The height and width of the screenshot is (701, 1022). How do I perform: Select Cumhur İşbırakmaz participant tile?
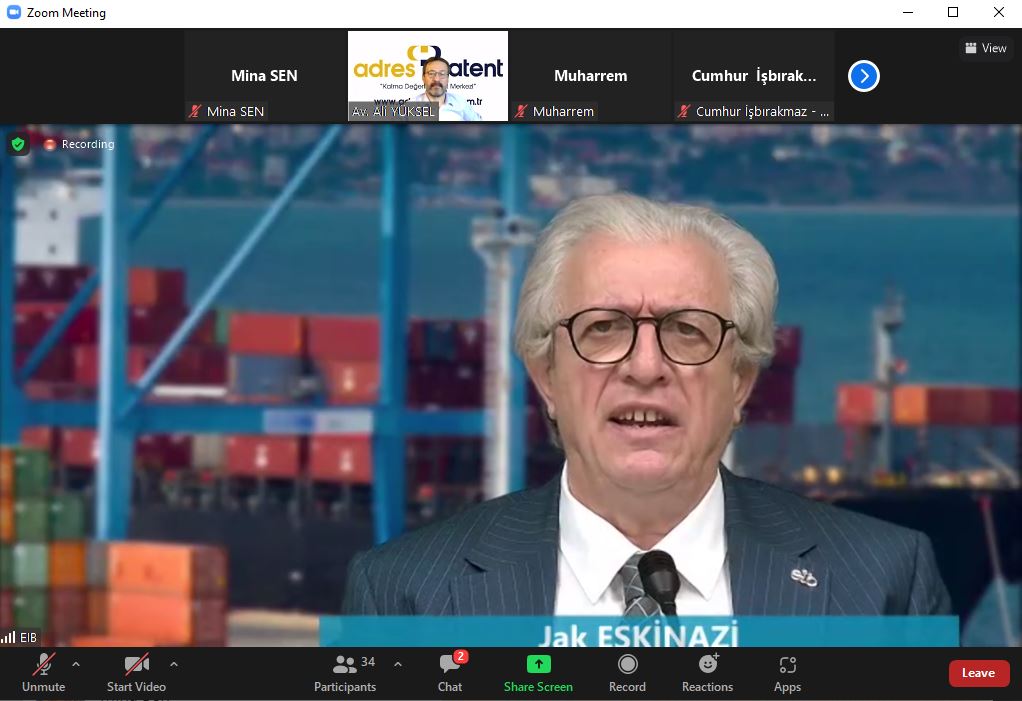click(753, 76)
